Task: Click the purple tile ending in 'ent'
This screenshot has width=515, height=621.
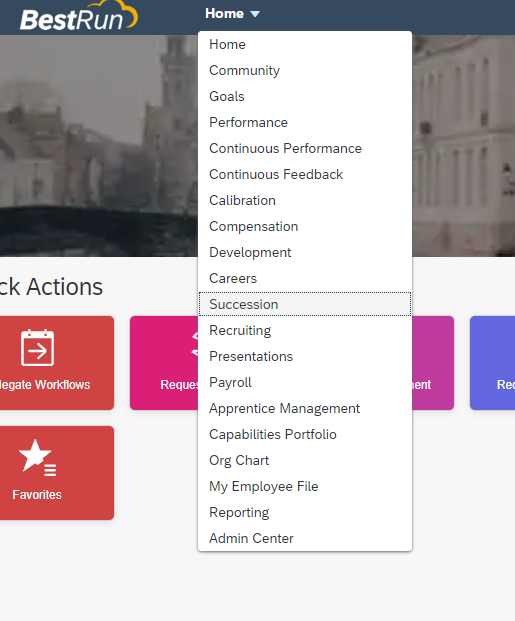Action: pos(433,363)
